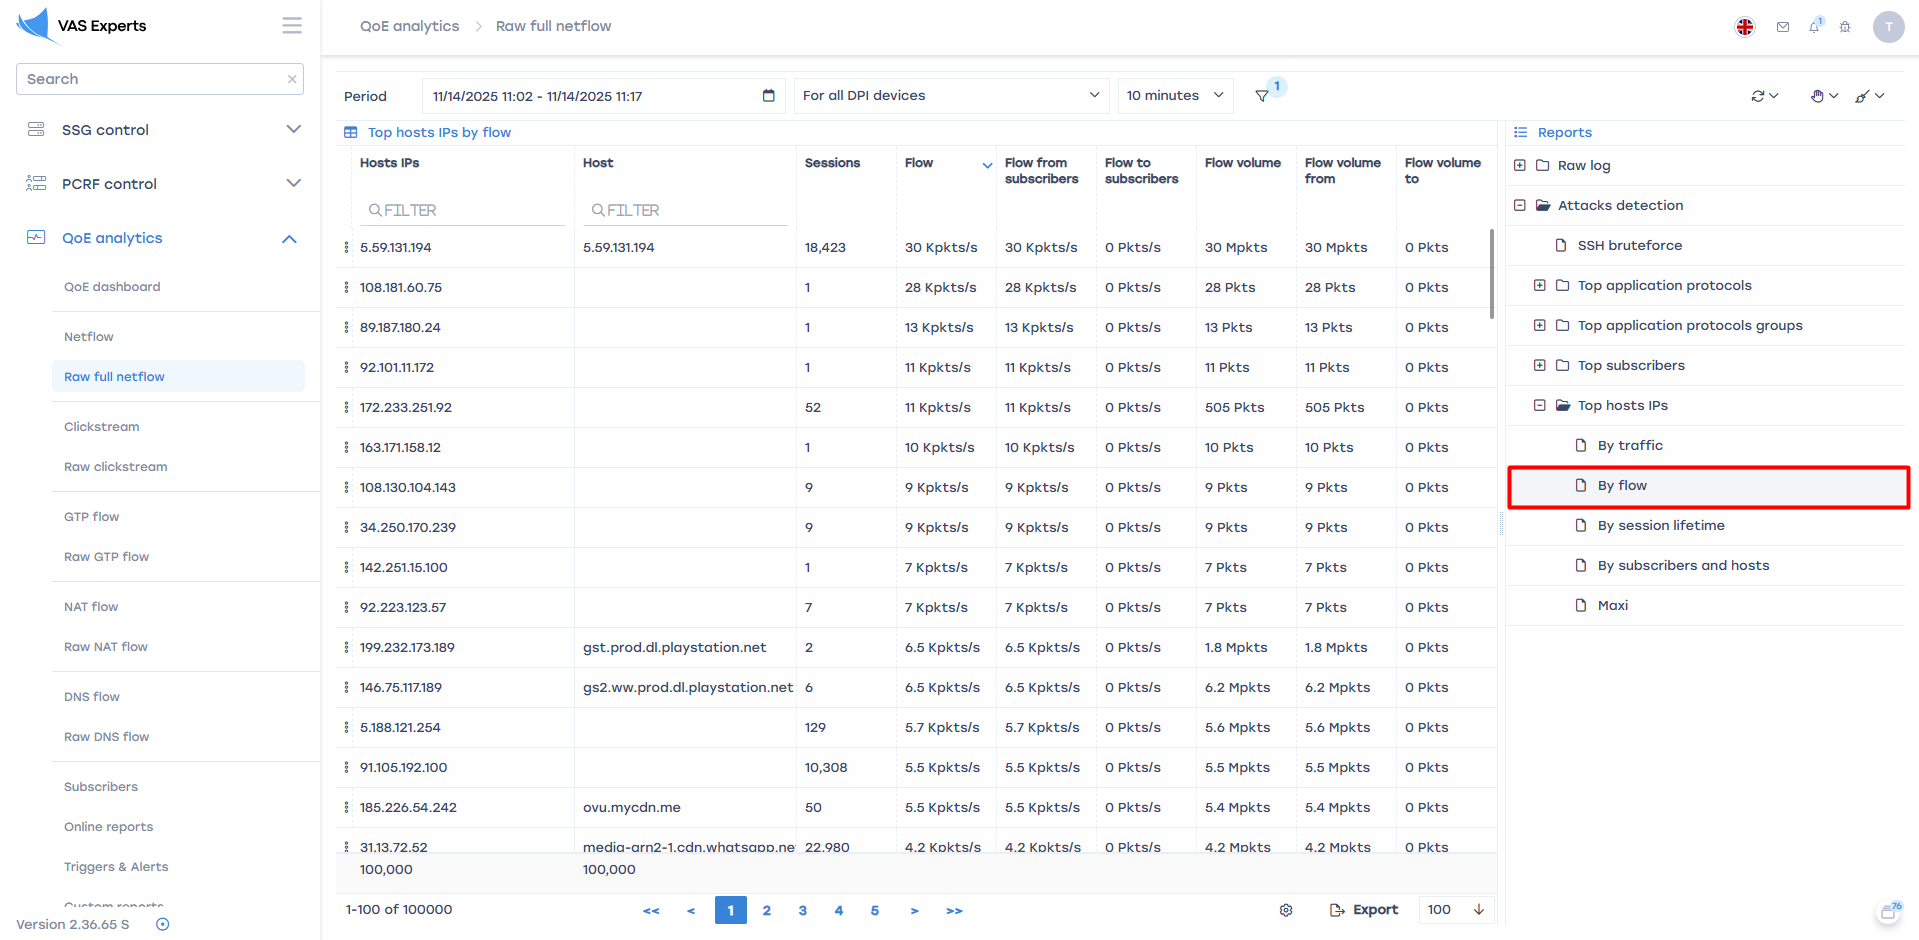
Task: Open the calendar picker in Period field
Action: coord(768,96)
